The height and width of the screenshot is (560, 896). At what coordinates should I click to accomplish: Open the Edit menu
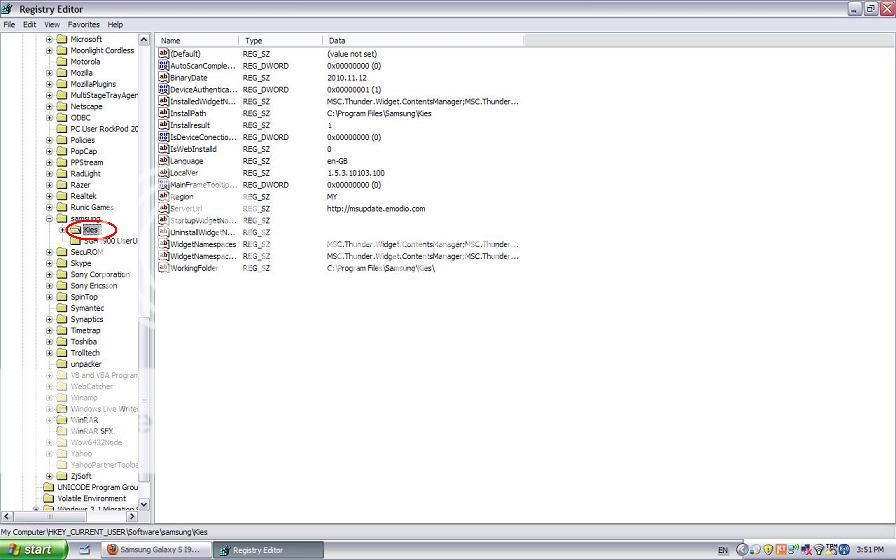click(30, 24)
